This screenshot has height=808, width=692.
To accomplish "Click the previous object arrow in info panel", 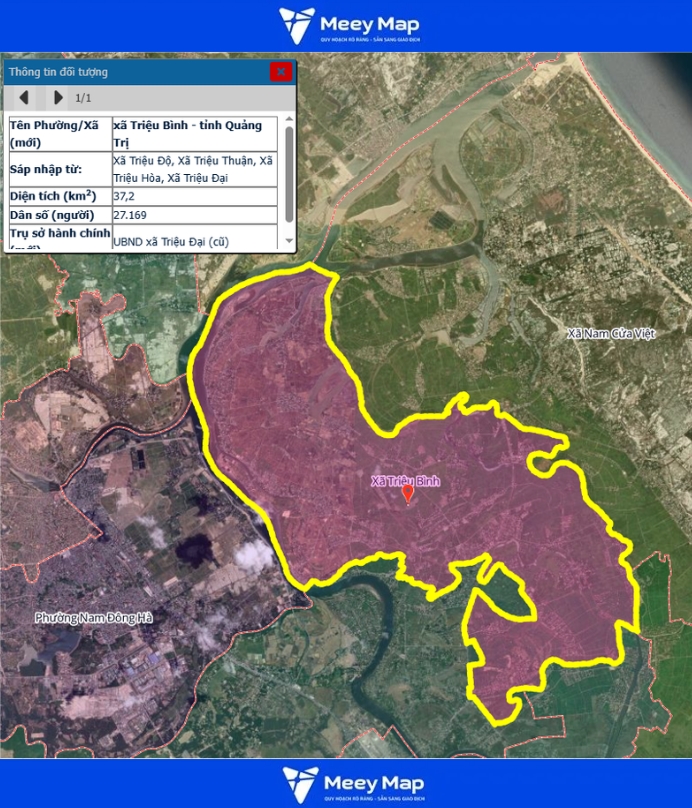I will click(x=24, y=98).
